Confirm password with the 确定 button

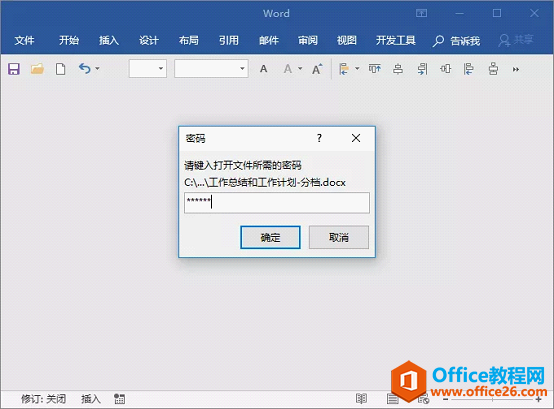pyautogui.click(x=270, y=237)
